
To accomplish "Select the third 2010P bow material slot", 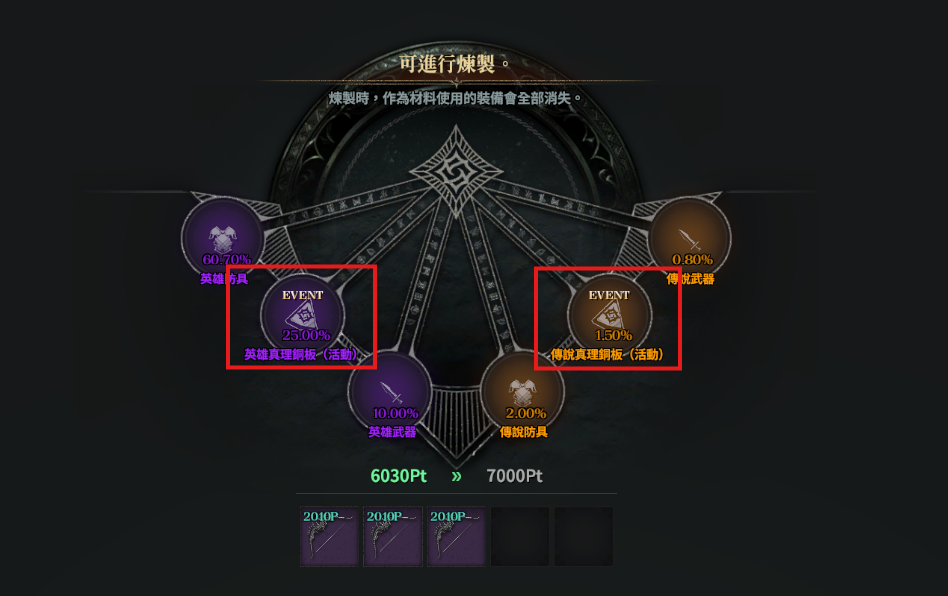I will coord(456,537).
